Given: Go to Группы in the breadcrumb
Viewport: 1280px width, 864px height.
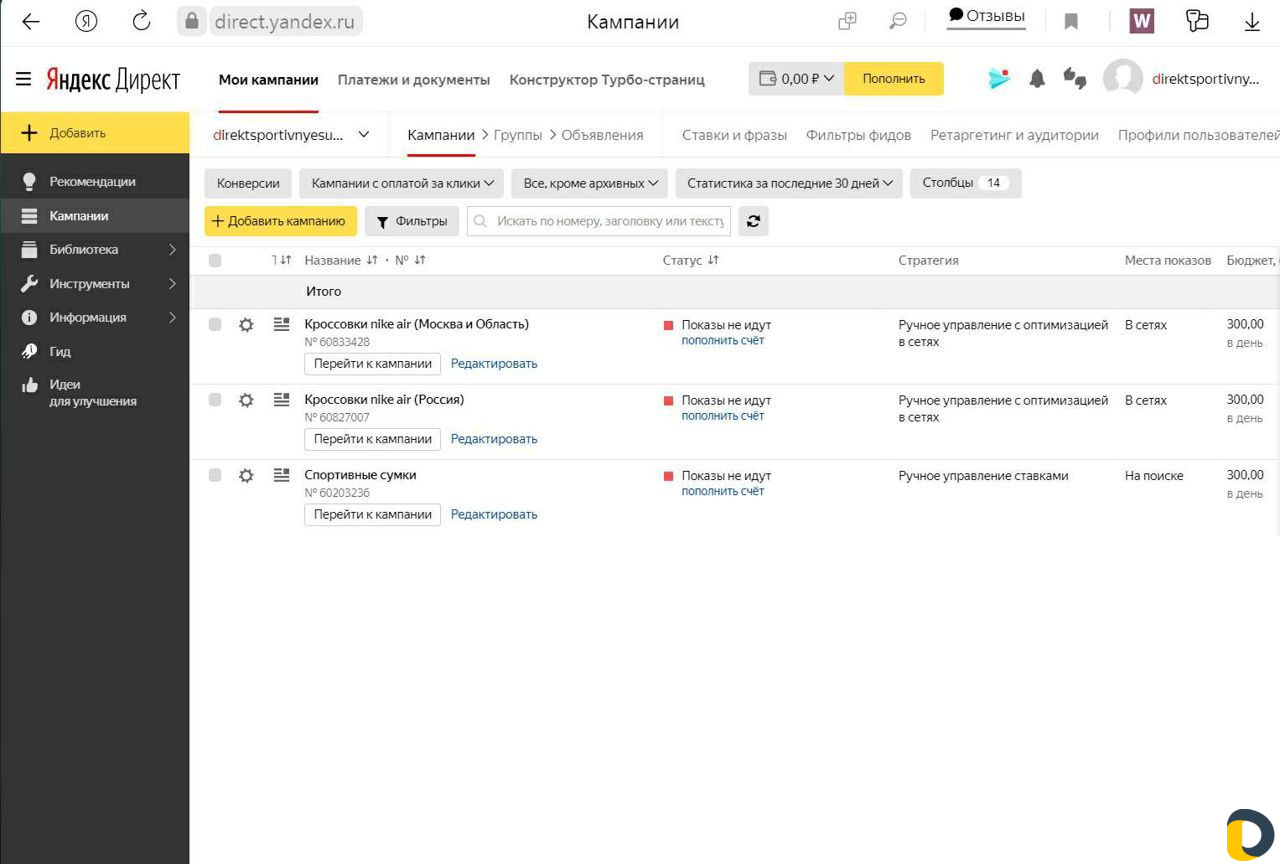Looking at the screenshot, I should pos(518,135).
